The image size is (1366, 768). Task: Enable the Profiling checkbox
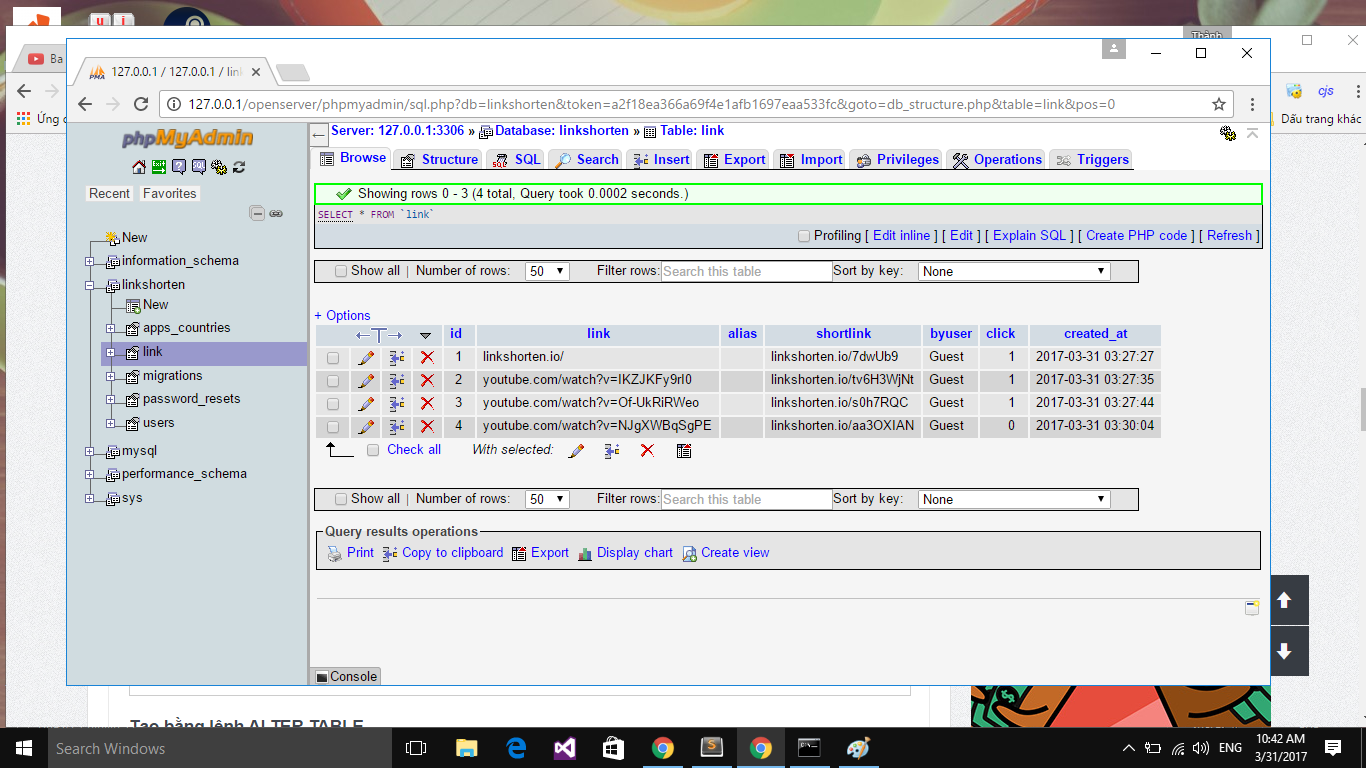point(804,236)
